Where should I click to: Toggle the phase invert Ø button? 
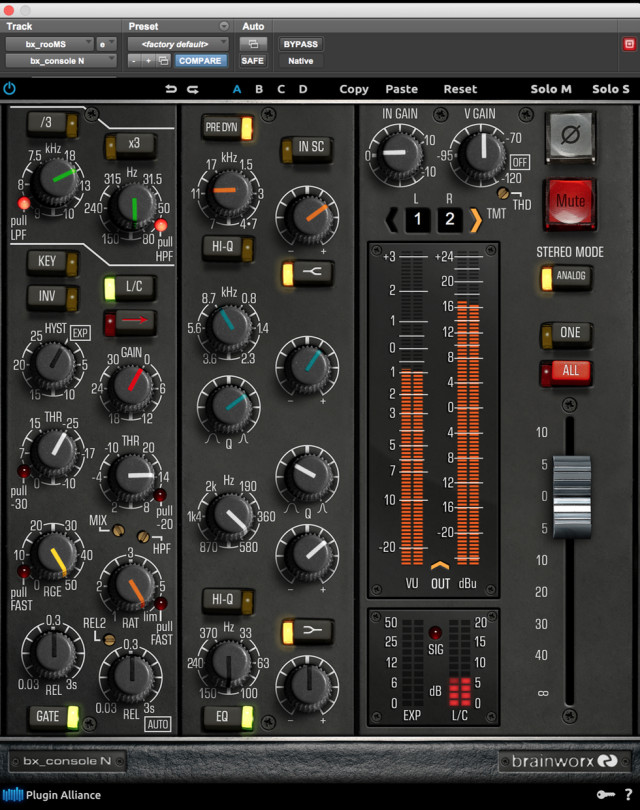[x=570, y=138]
